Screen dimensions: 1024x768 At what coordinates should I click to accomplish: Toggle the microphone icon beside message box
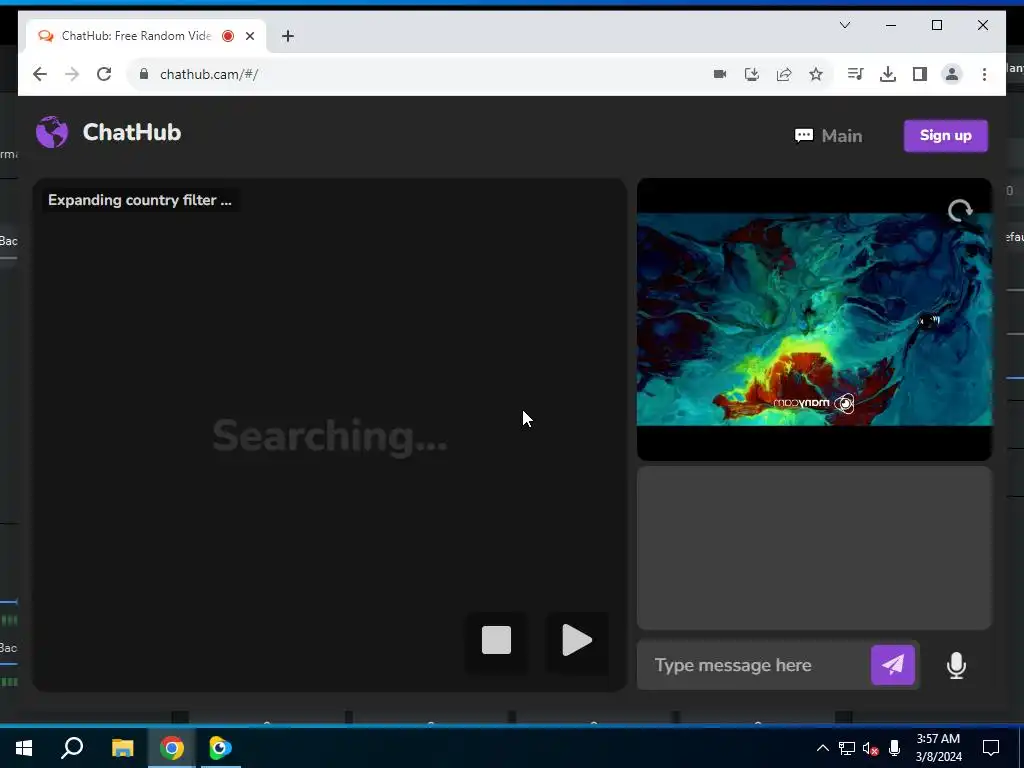pos(956,665)
